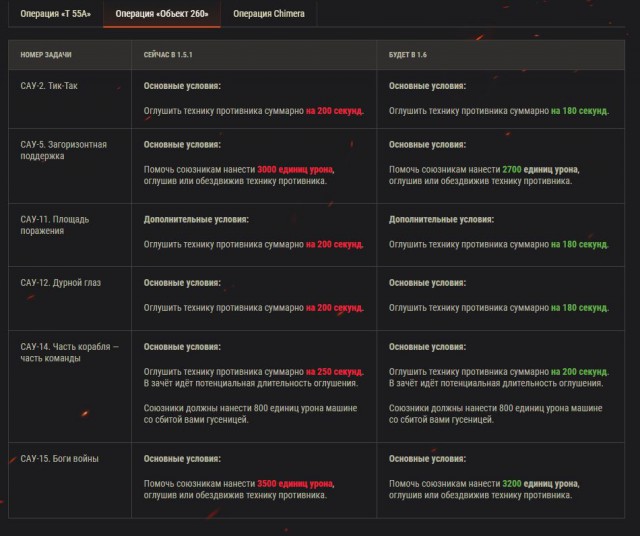Click 'Основные условия:' in САУ-15 row, 1.6 column
The height and width of the screenshot is (536, 640).
coord(427,459)
